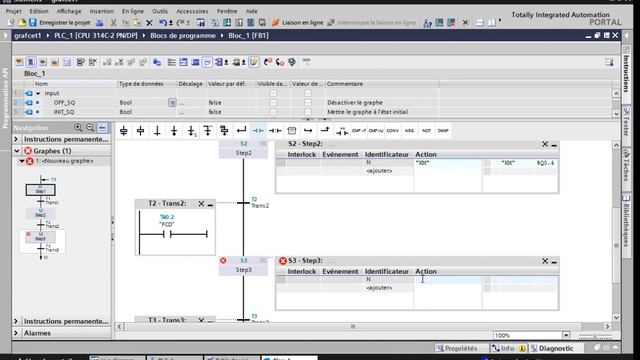
Task: Collapse the Input row in interface table
Action: point(38,93)
